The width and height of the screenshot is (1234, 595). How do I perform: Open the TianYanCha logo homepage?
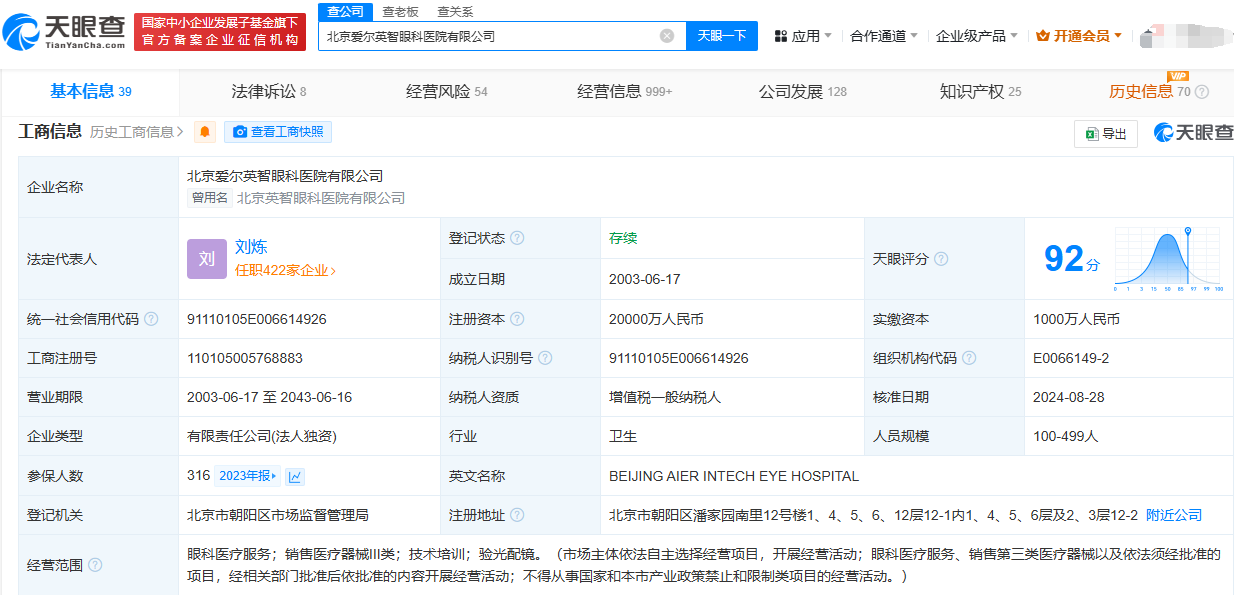click(63, 32)
